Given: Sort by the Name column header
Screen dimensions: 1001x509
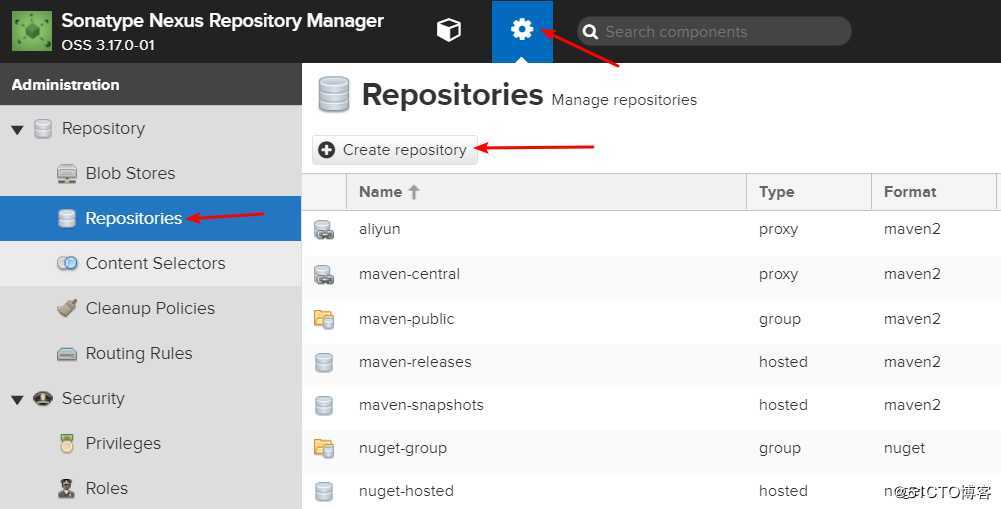Looking at the screenshot, I should coord(546,192).
